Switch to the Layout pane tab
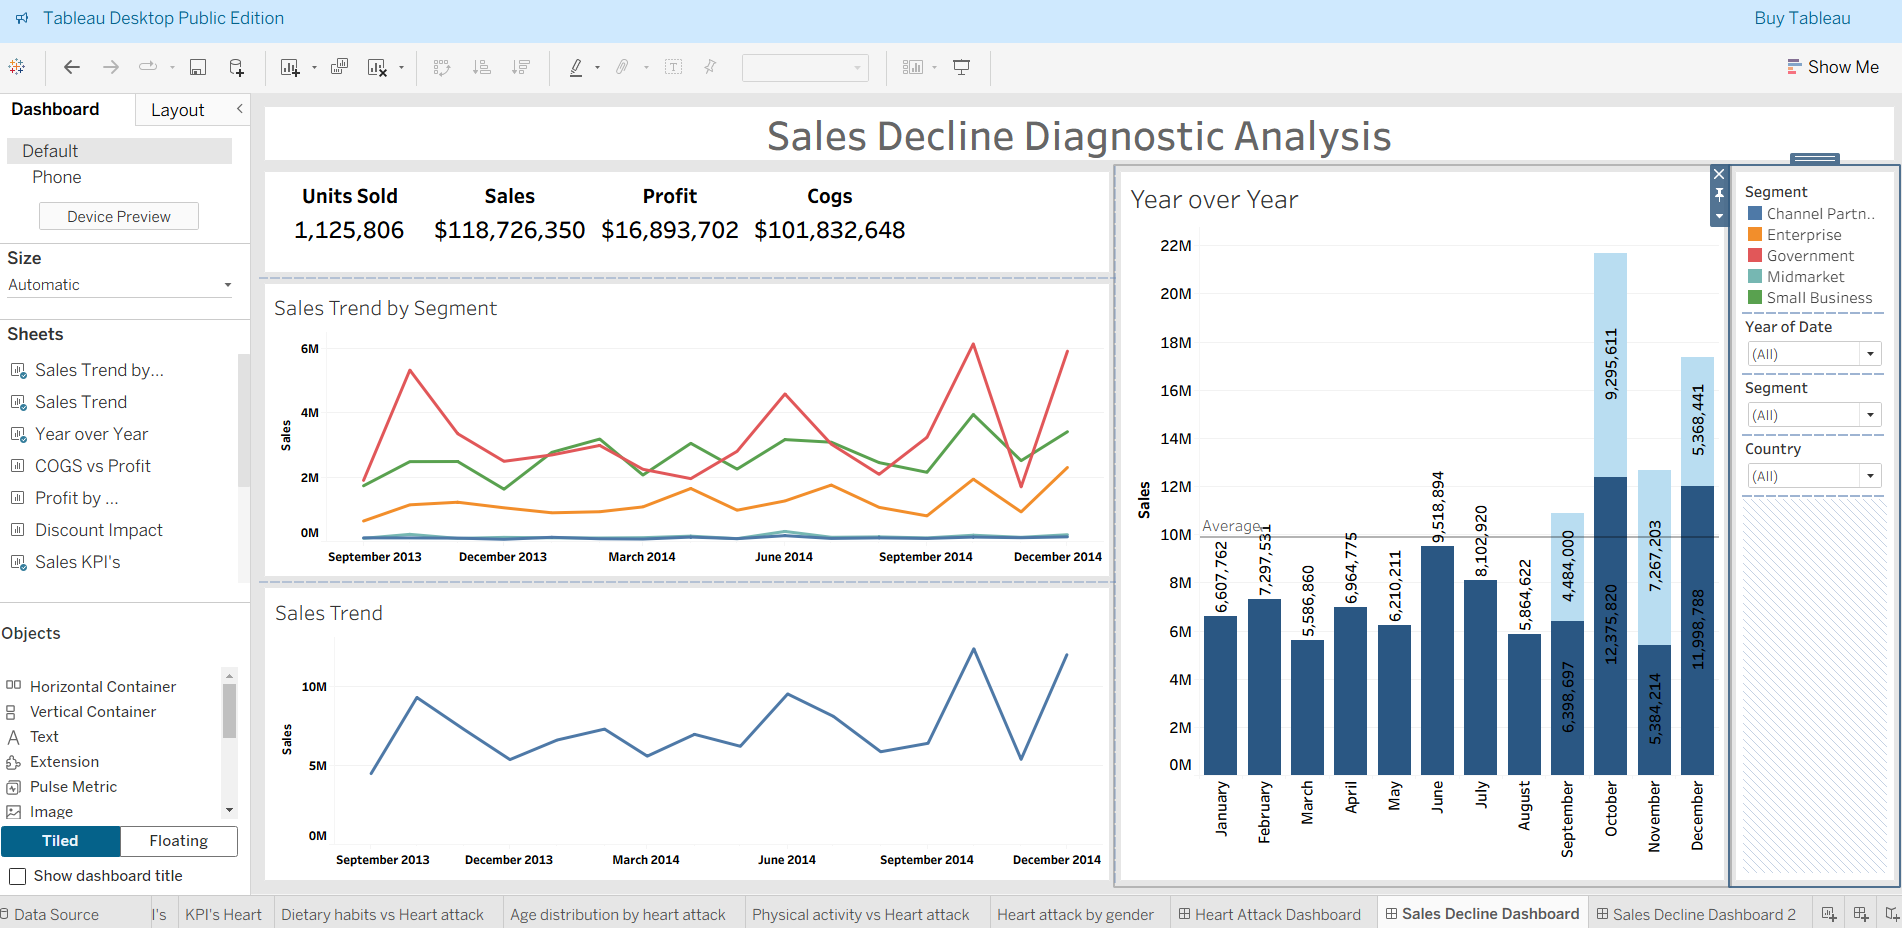 (178, 110)
